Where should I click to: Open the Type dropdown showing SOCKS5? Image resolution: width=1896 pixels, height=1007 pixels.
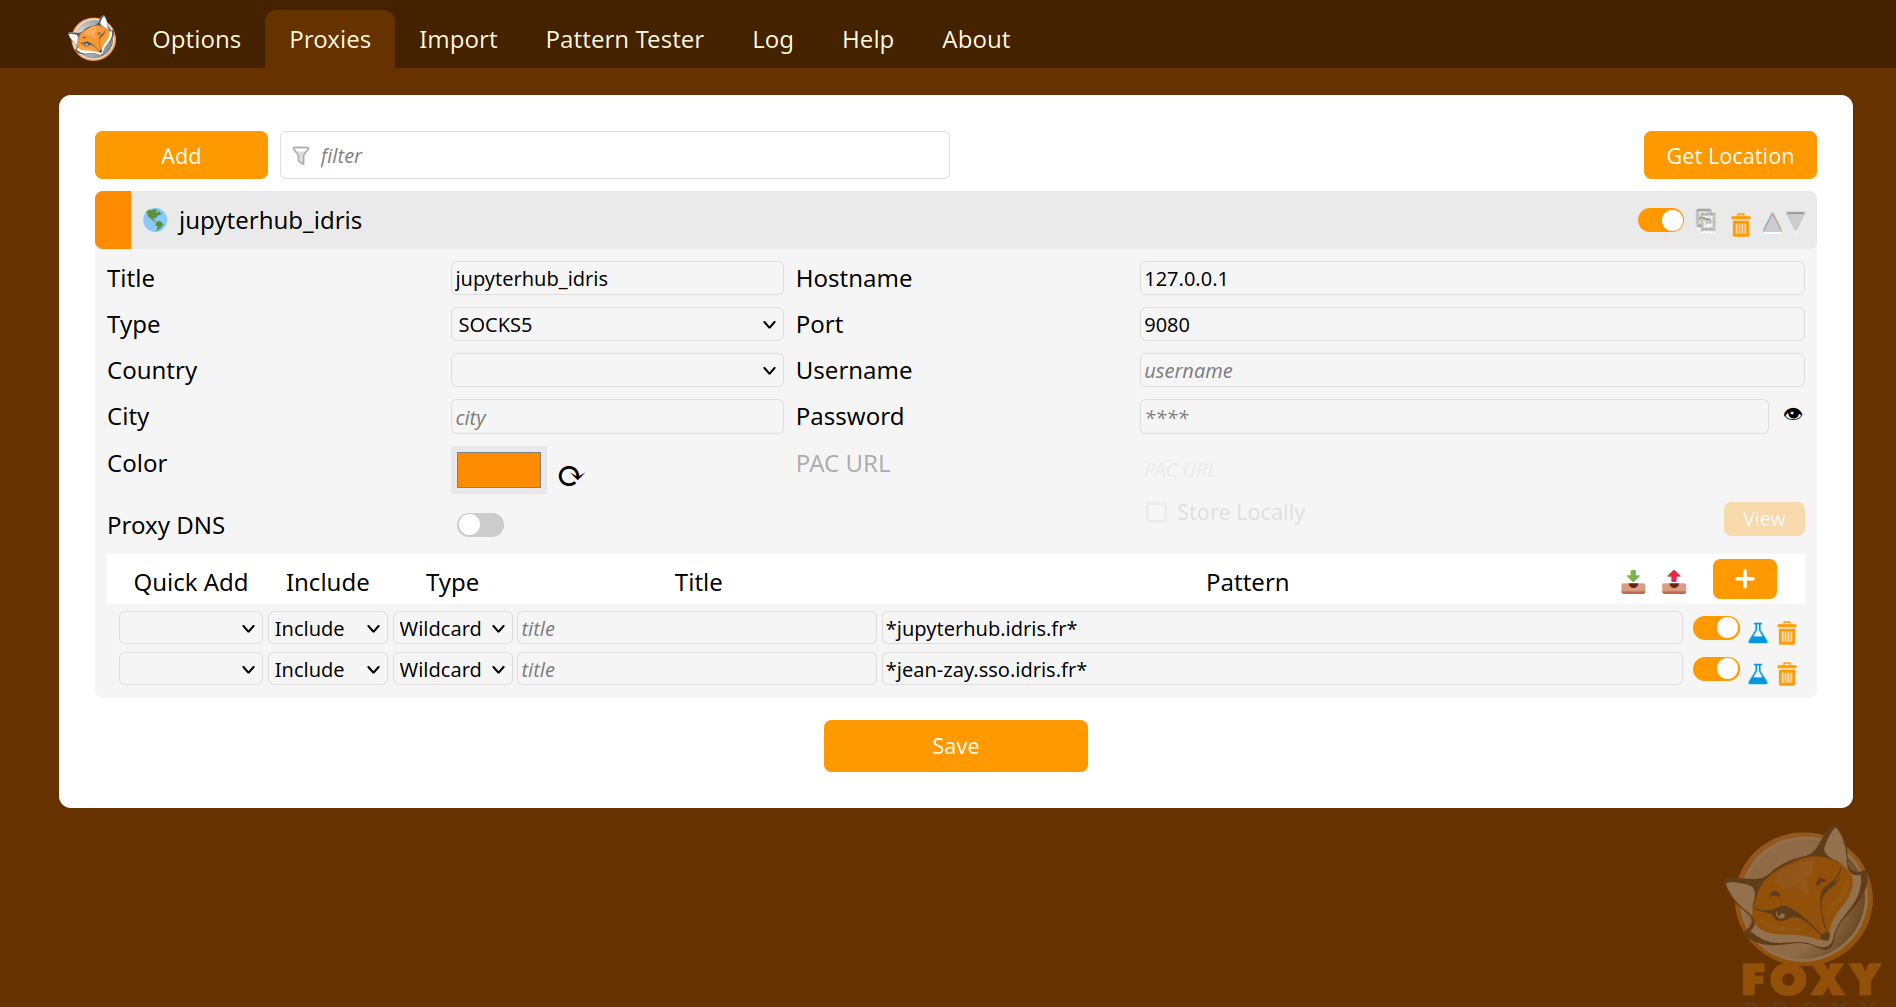616,324
